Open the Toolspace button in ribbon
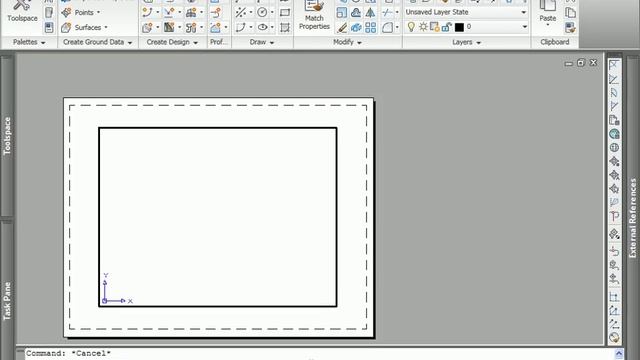640x360 pixels. coord(22,11)
